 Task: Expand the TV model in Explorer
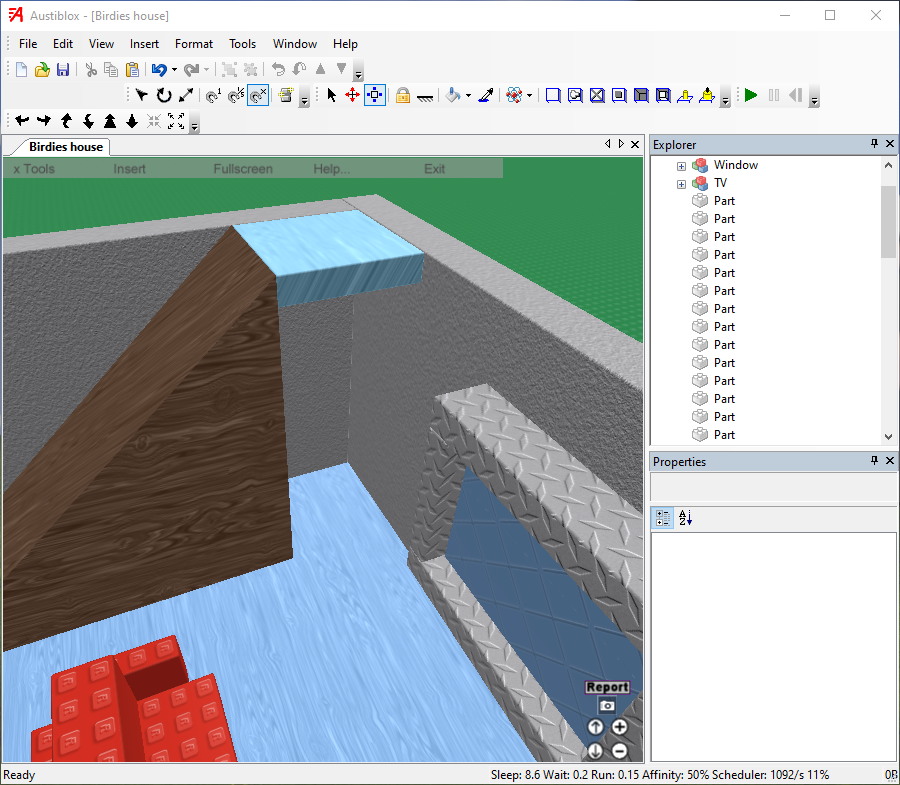(681, 184)
